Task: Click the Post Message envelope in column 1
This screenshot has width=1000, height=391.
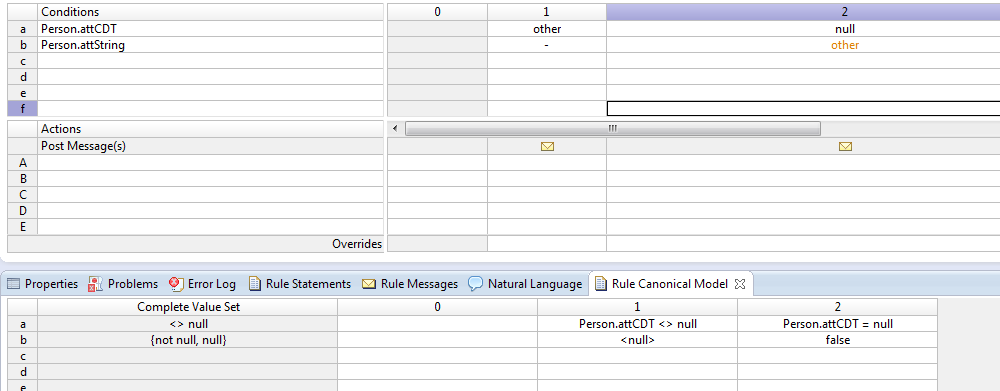Action: coord(547,146)
